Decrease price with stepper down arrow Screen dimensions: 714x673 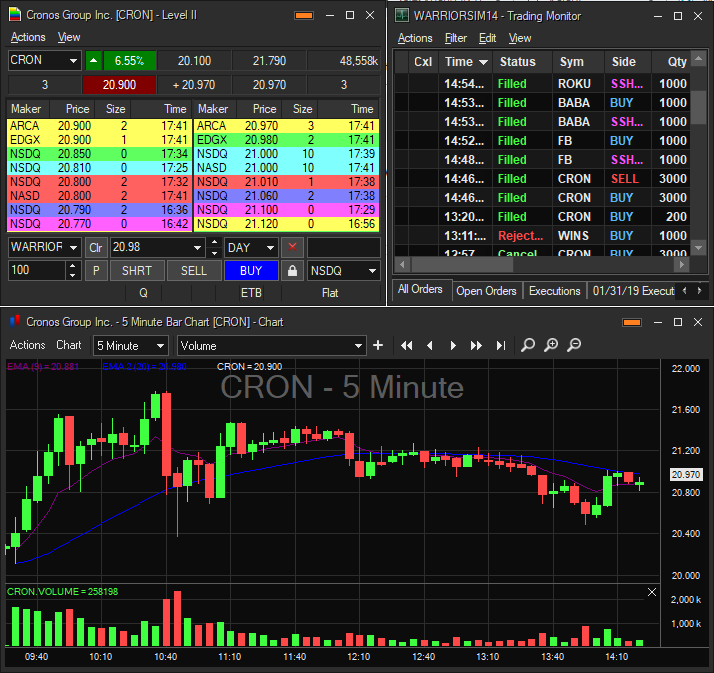tap(214, 252)
